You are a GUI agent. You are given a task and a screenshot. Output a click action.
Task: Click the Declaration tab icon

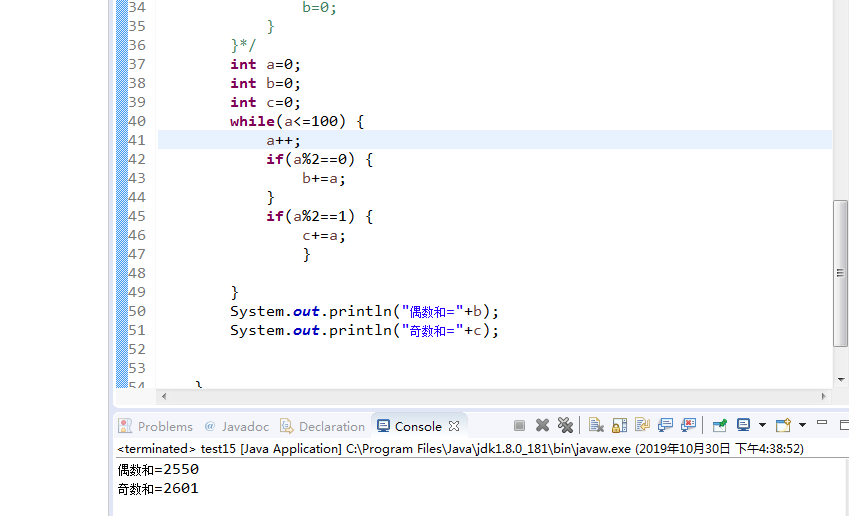(x=286, y=426)
